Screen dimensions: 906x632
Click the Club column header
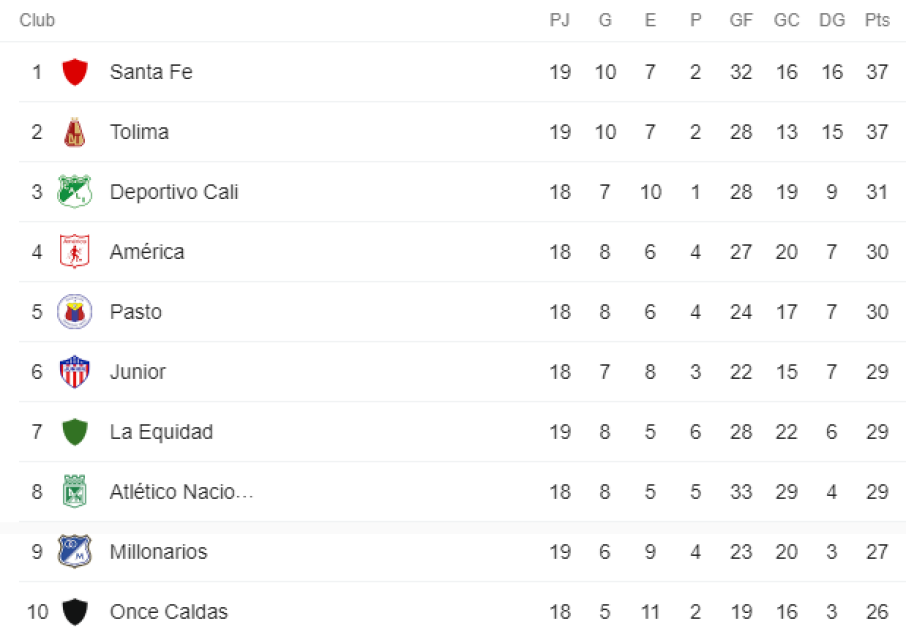[x=37, y=20]
